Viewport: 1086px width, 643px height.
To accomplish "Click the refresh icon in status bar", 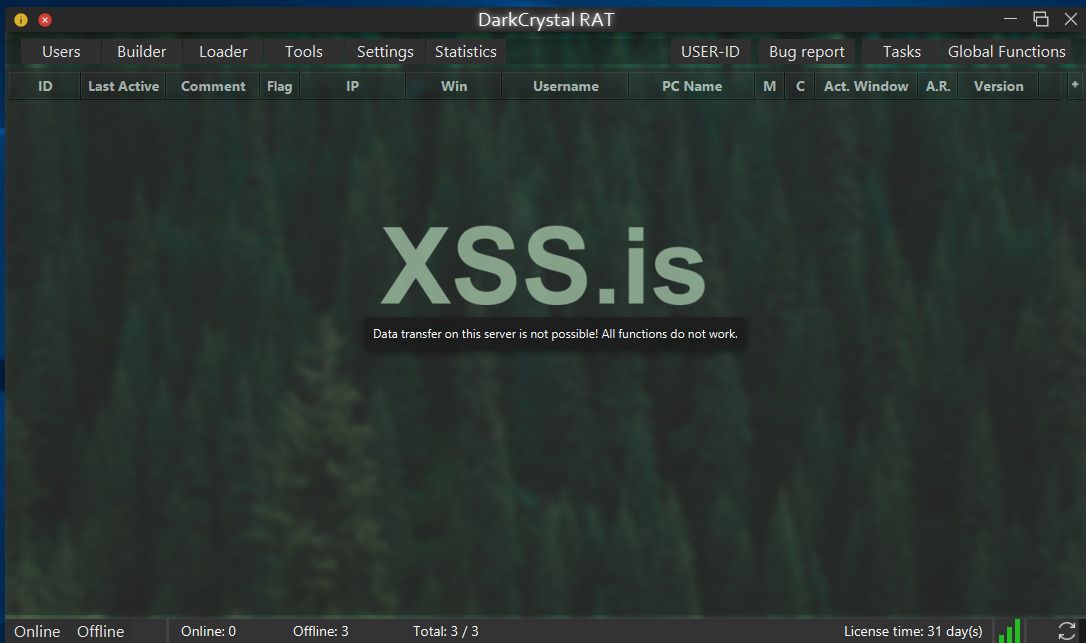I will pyautogui.click(x=1067, y=631).
